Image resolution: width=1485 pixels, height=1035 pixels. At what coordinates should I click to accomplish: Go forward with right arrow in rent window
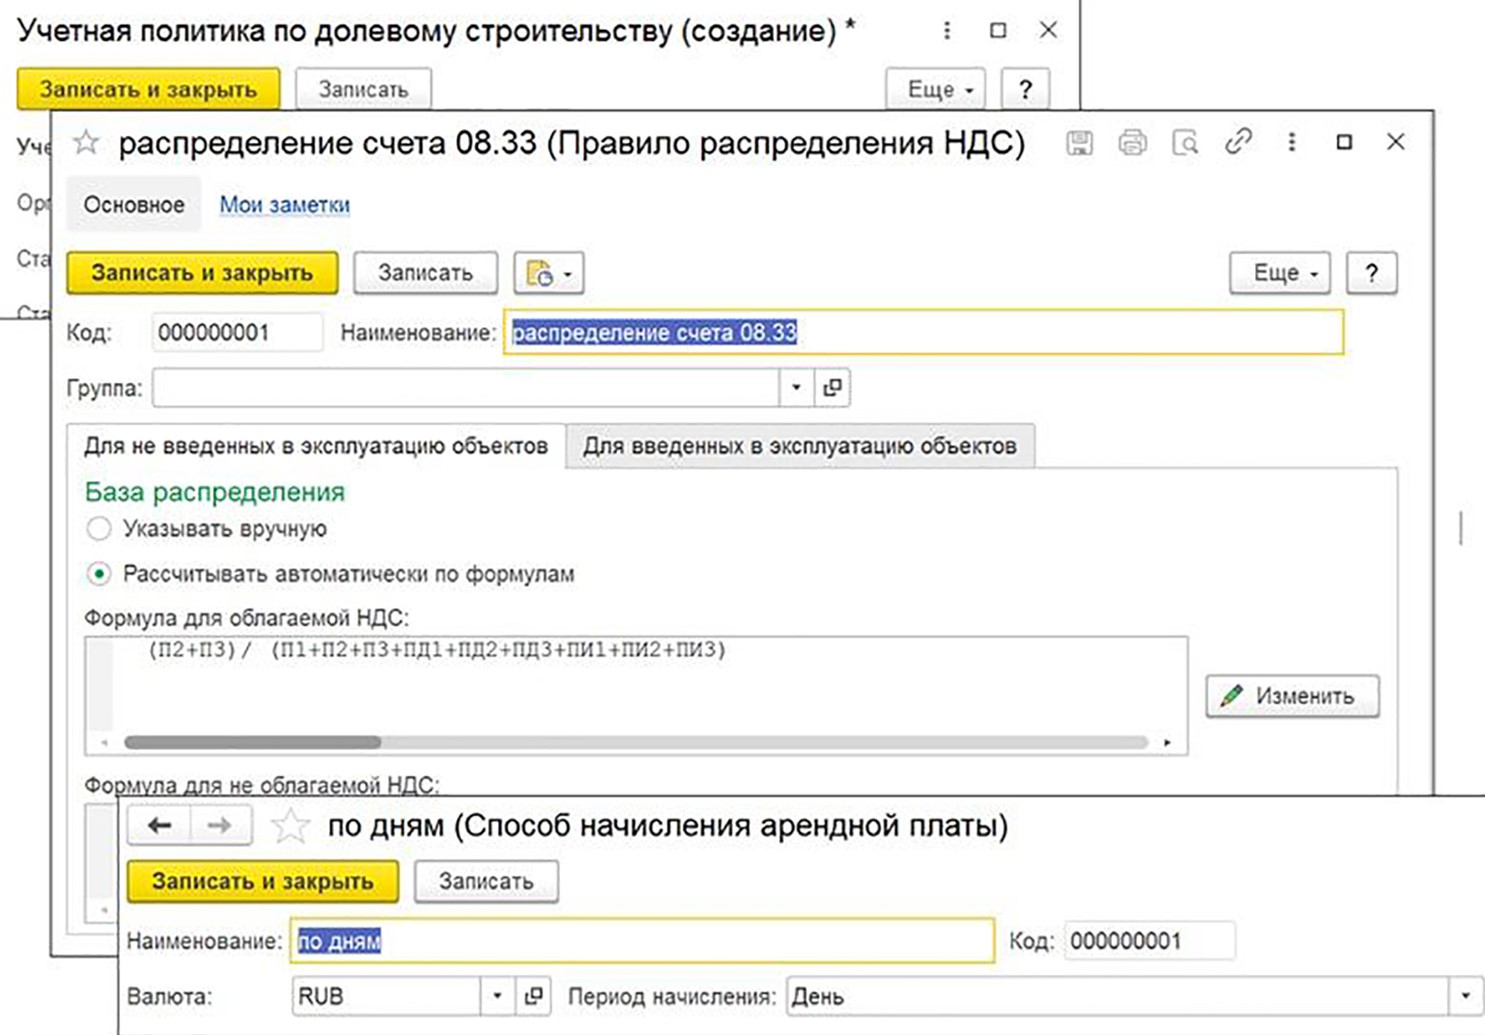click(220, 825)
